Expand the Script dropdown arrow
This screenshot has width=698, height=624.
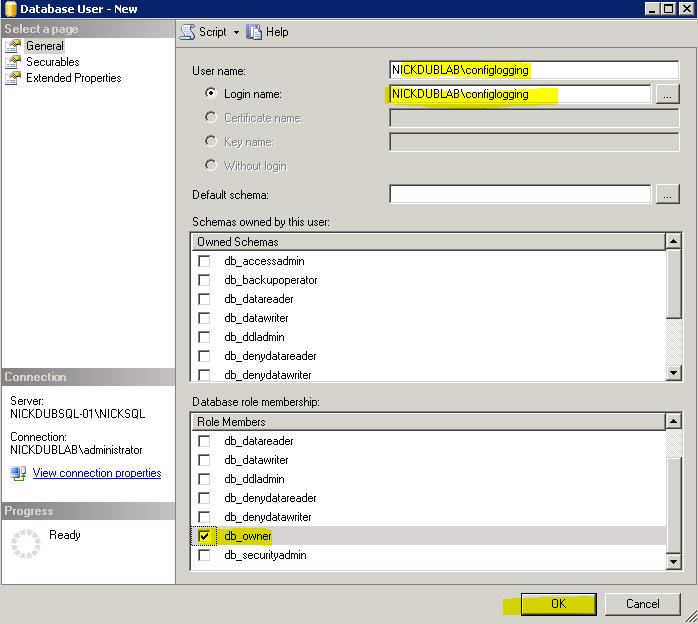(237, 32)
